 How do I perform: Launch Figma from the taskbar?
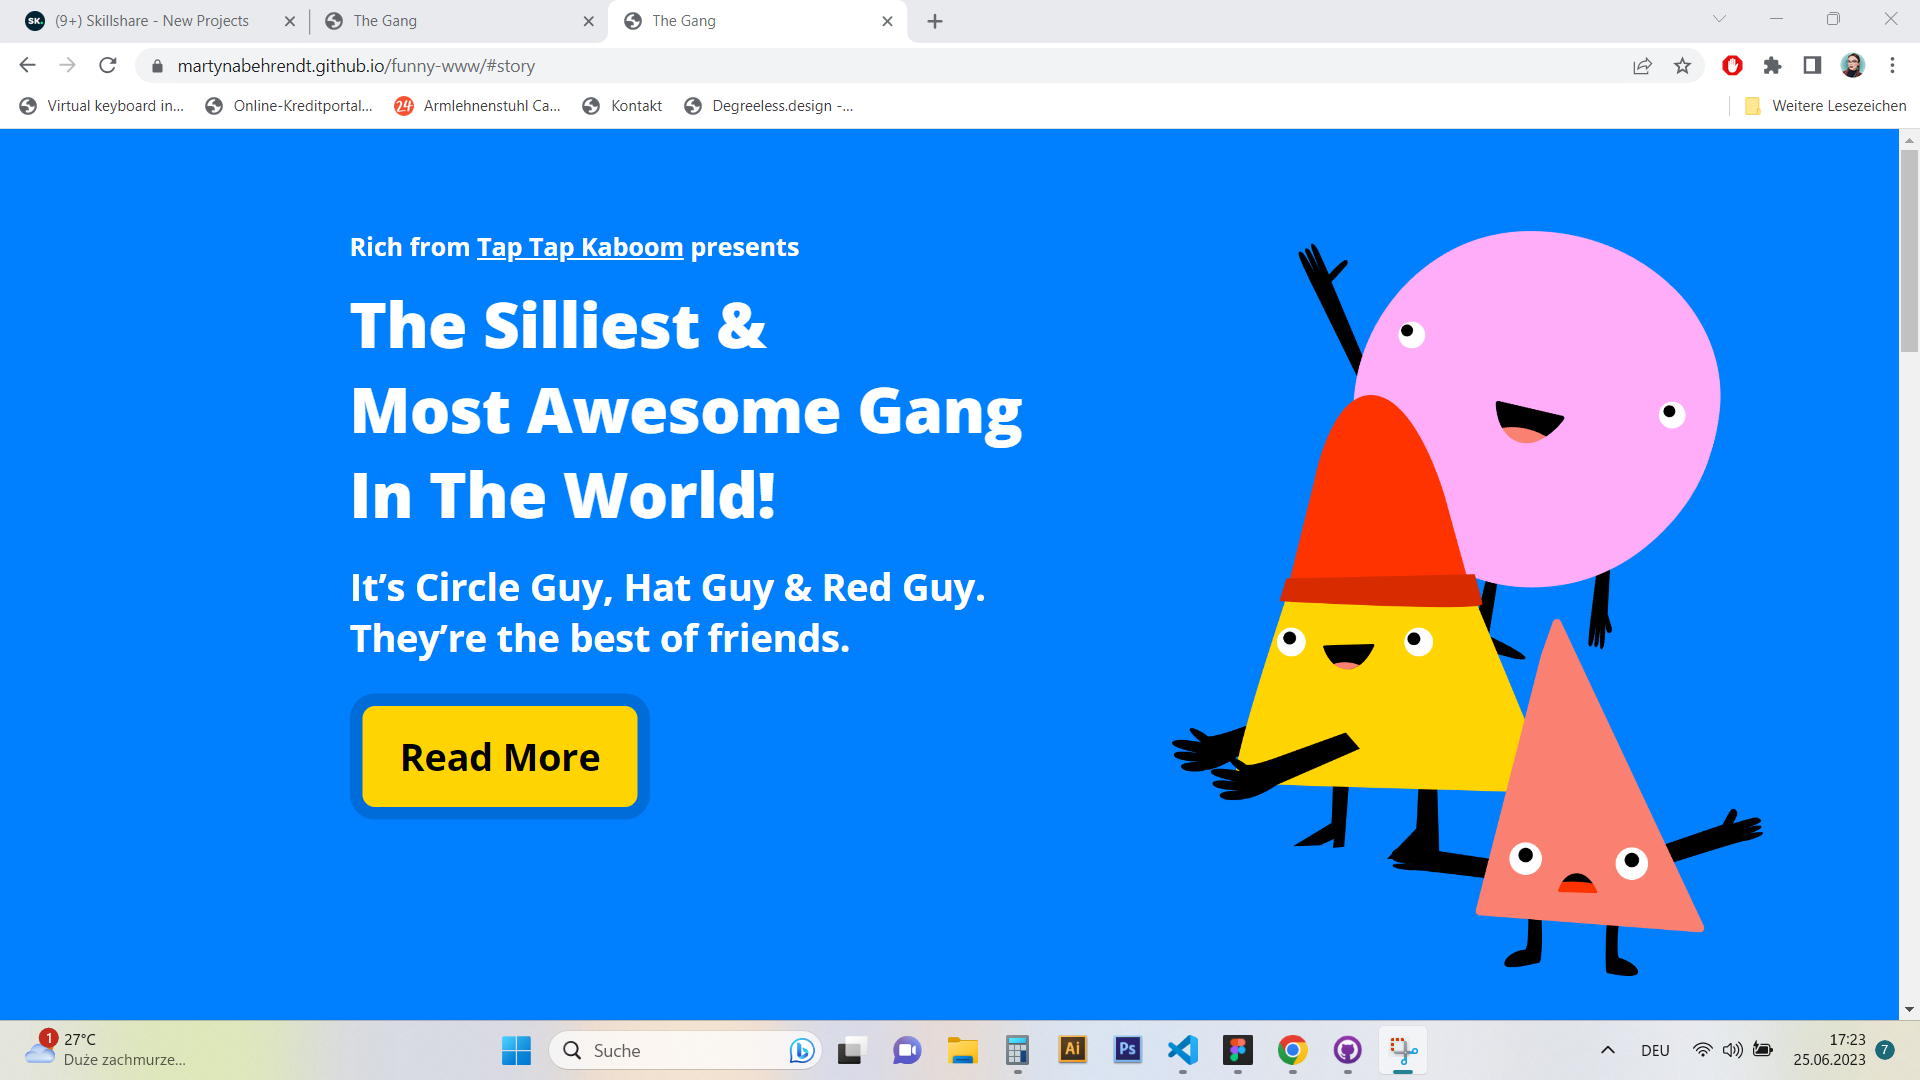point(1238,1050)
